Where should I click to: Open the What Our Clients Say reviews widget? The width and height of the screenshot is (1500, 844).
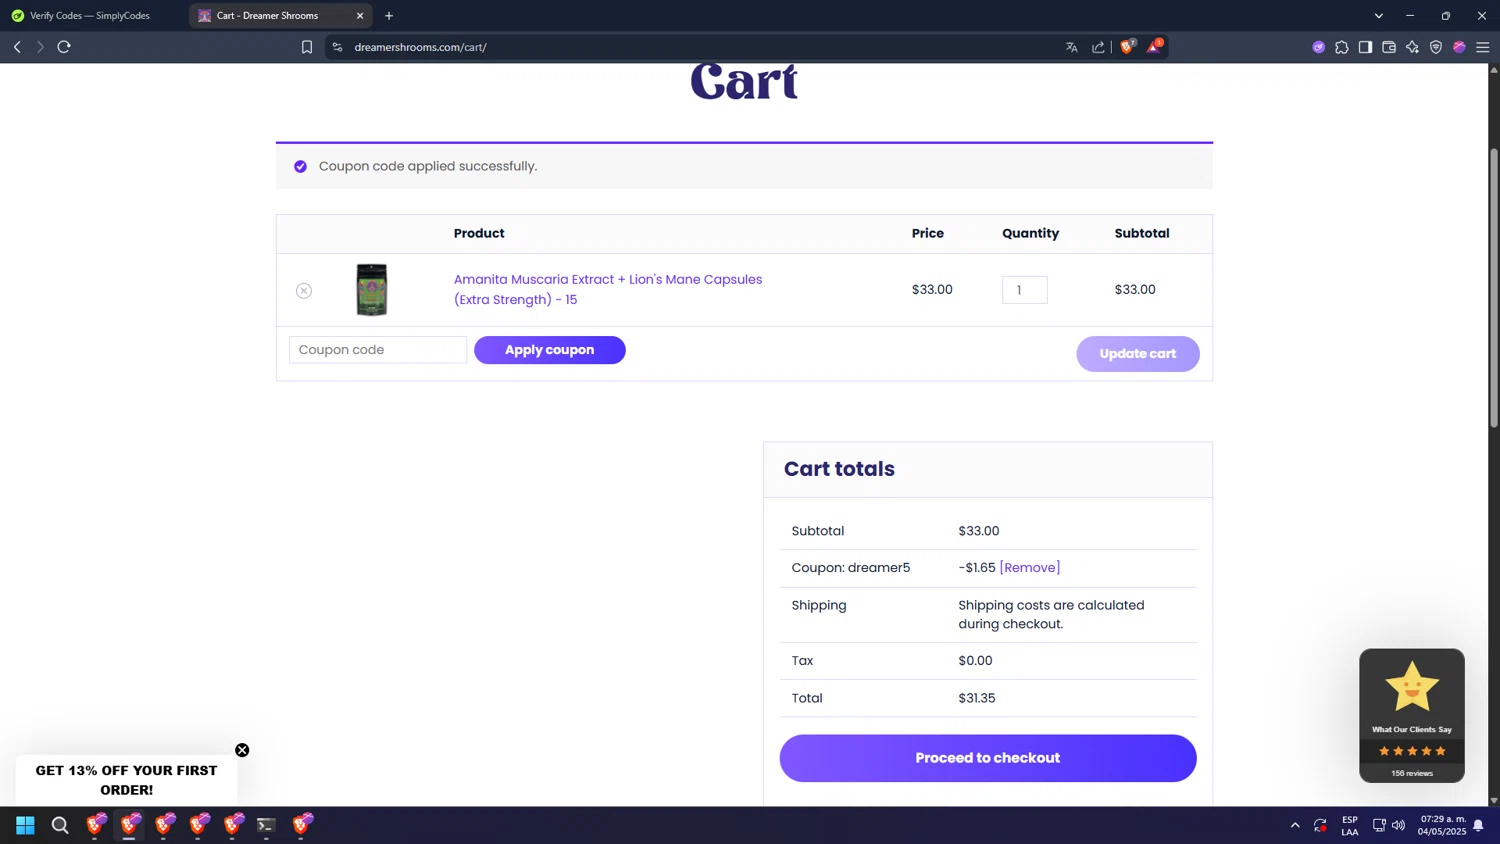[x=1412, y=716]
